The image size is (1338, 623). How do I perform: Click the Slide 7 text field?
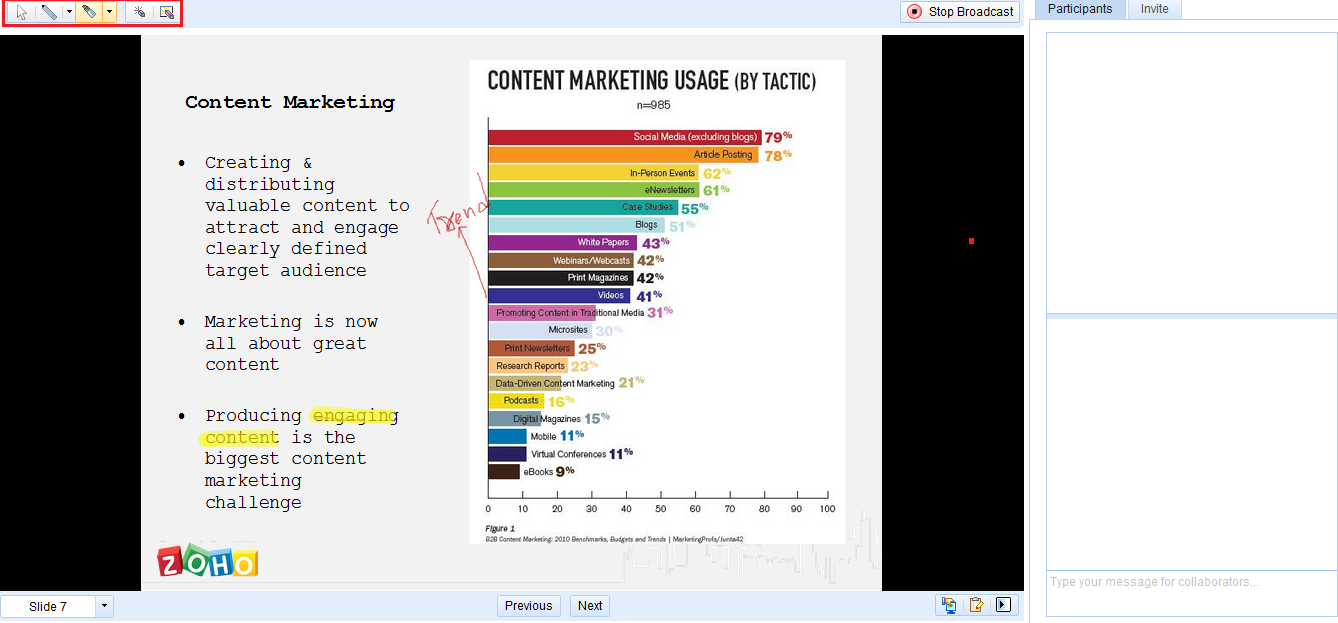(48, 606)
